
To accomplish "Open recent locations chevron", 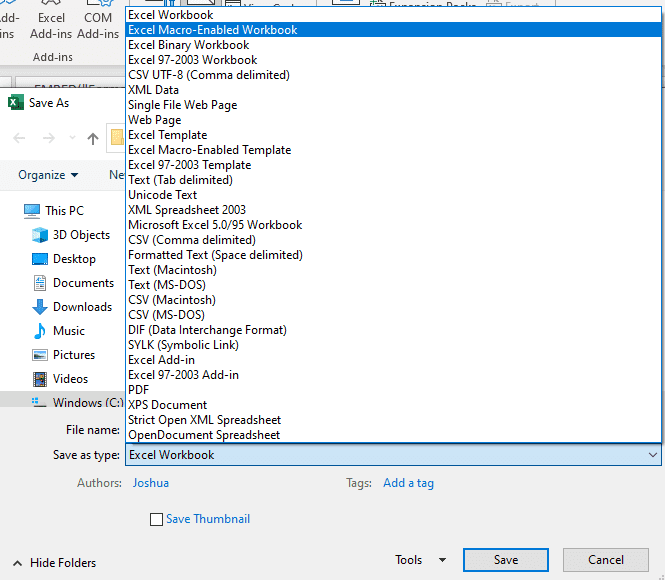I will click(x=72, y=137).
